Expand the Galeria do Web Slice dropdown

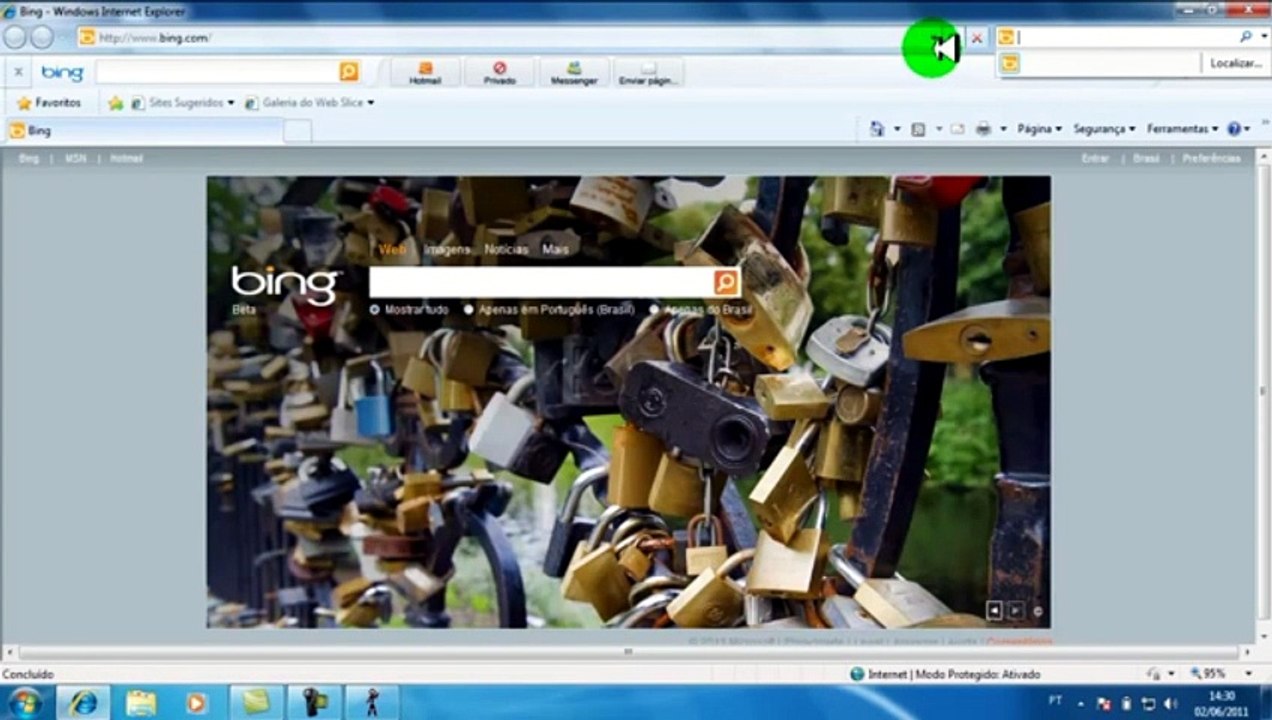point(370,103)
